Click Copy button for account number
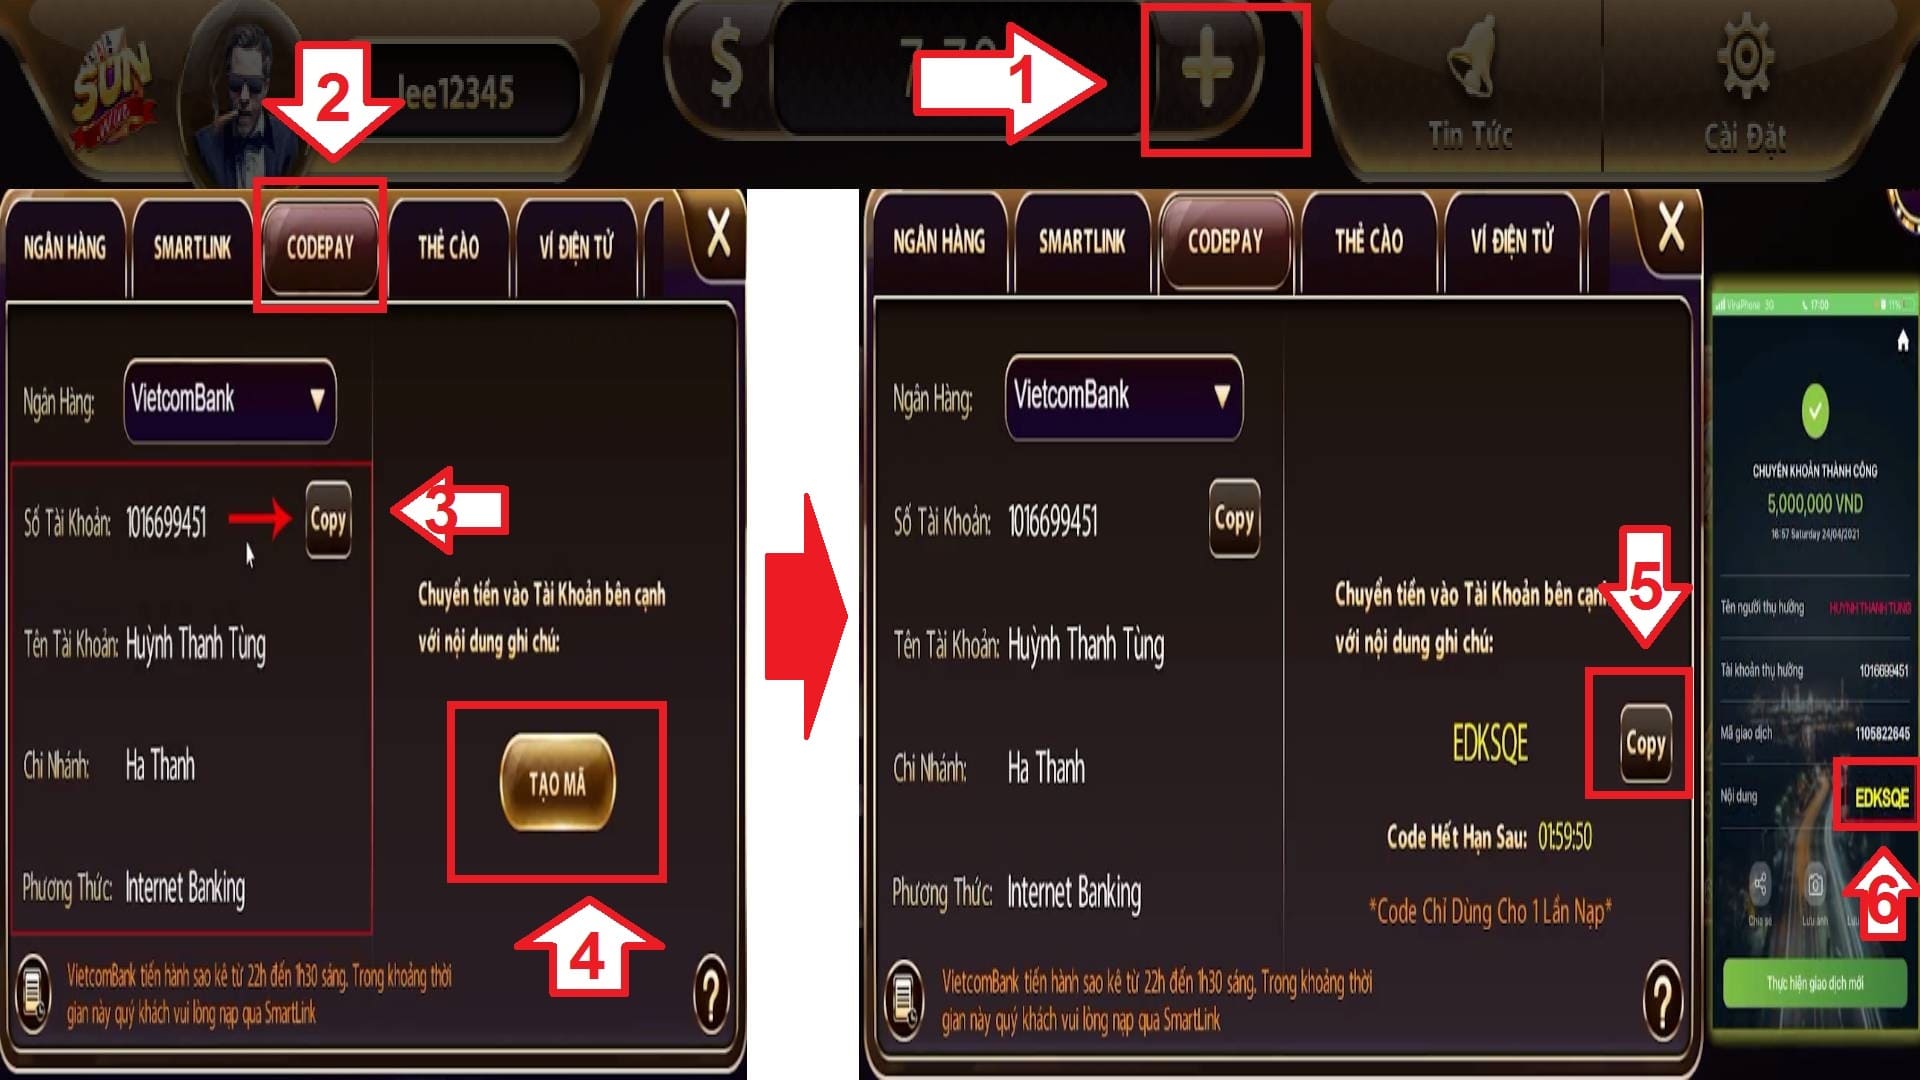Viewport: 1920px width, 1080px height. (x=328, y=518)
